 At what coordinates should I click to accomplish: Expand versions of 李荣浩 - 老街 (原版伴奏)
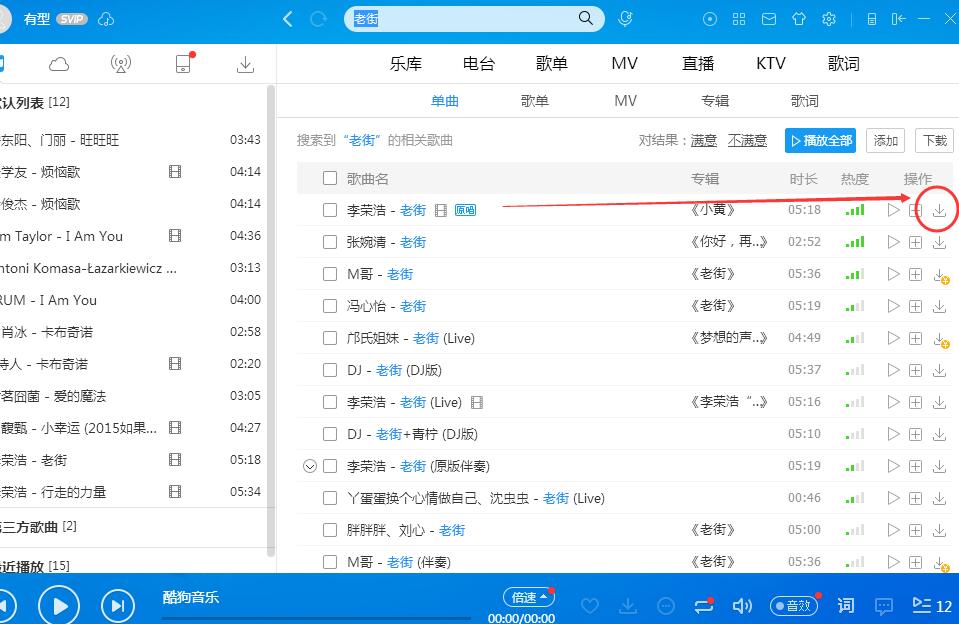pyautogui.click(x=310, y=467)
